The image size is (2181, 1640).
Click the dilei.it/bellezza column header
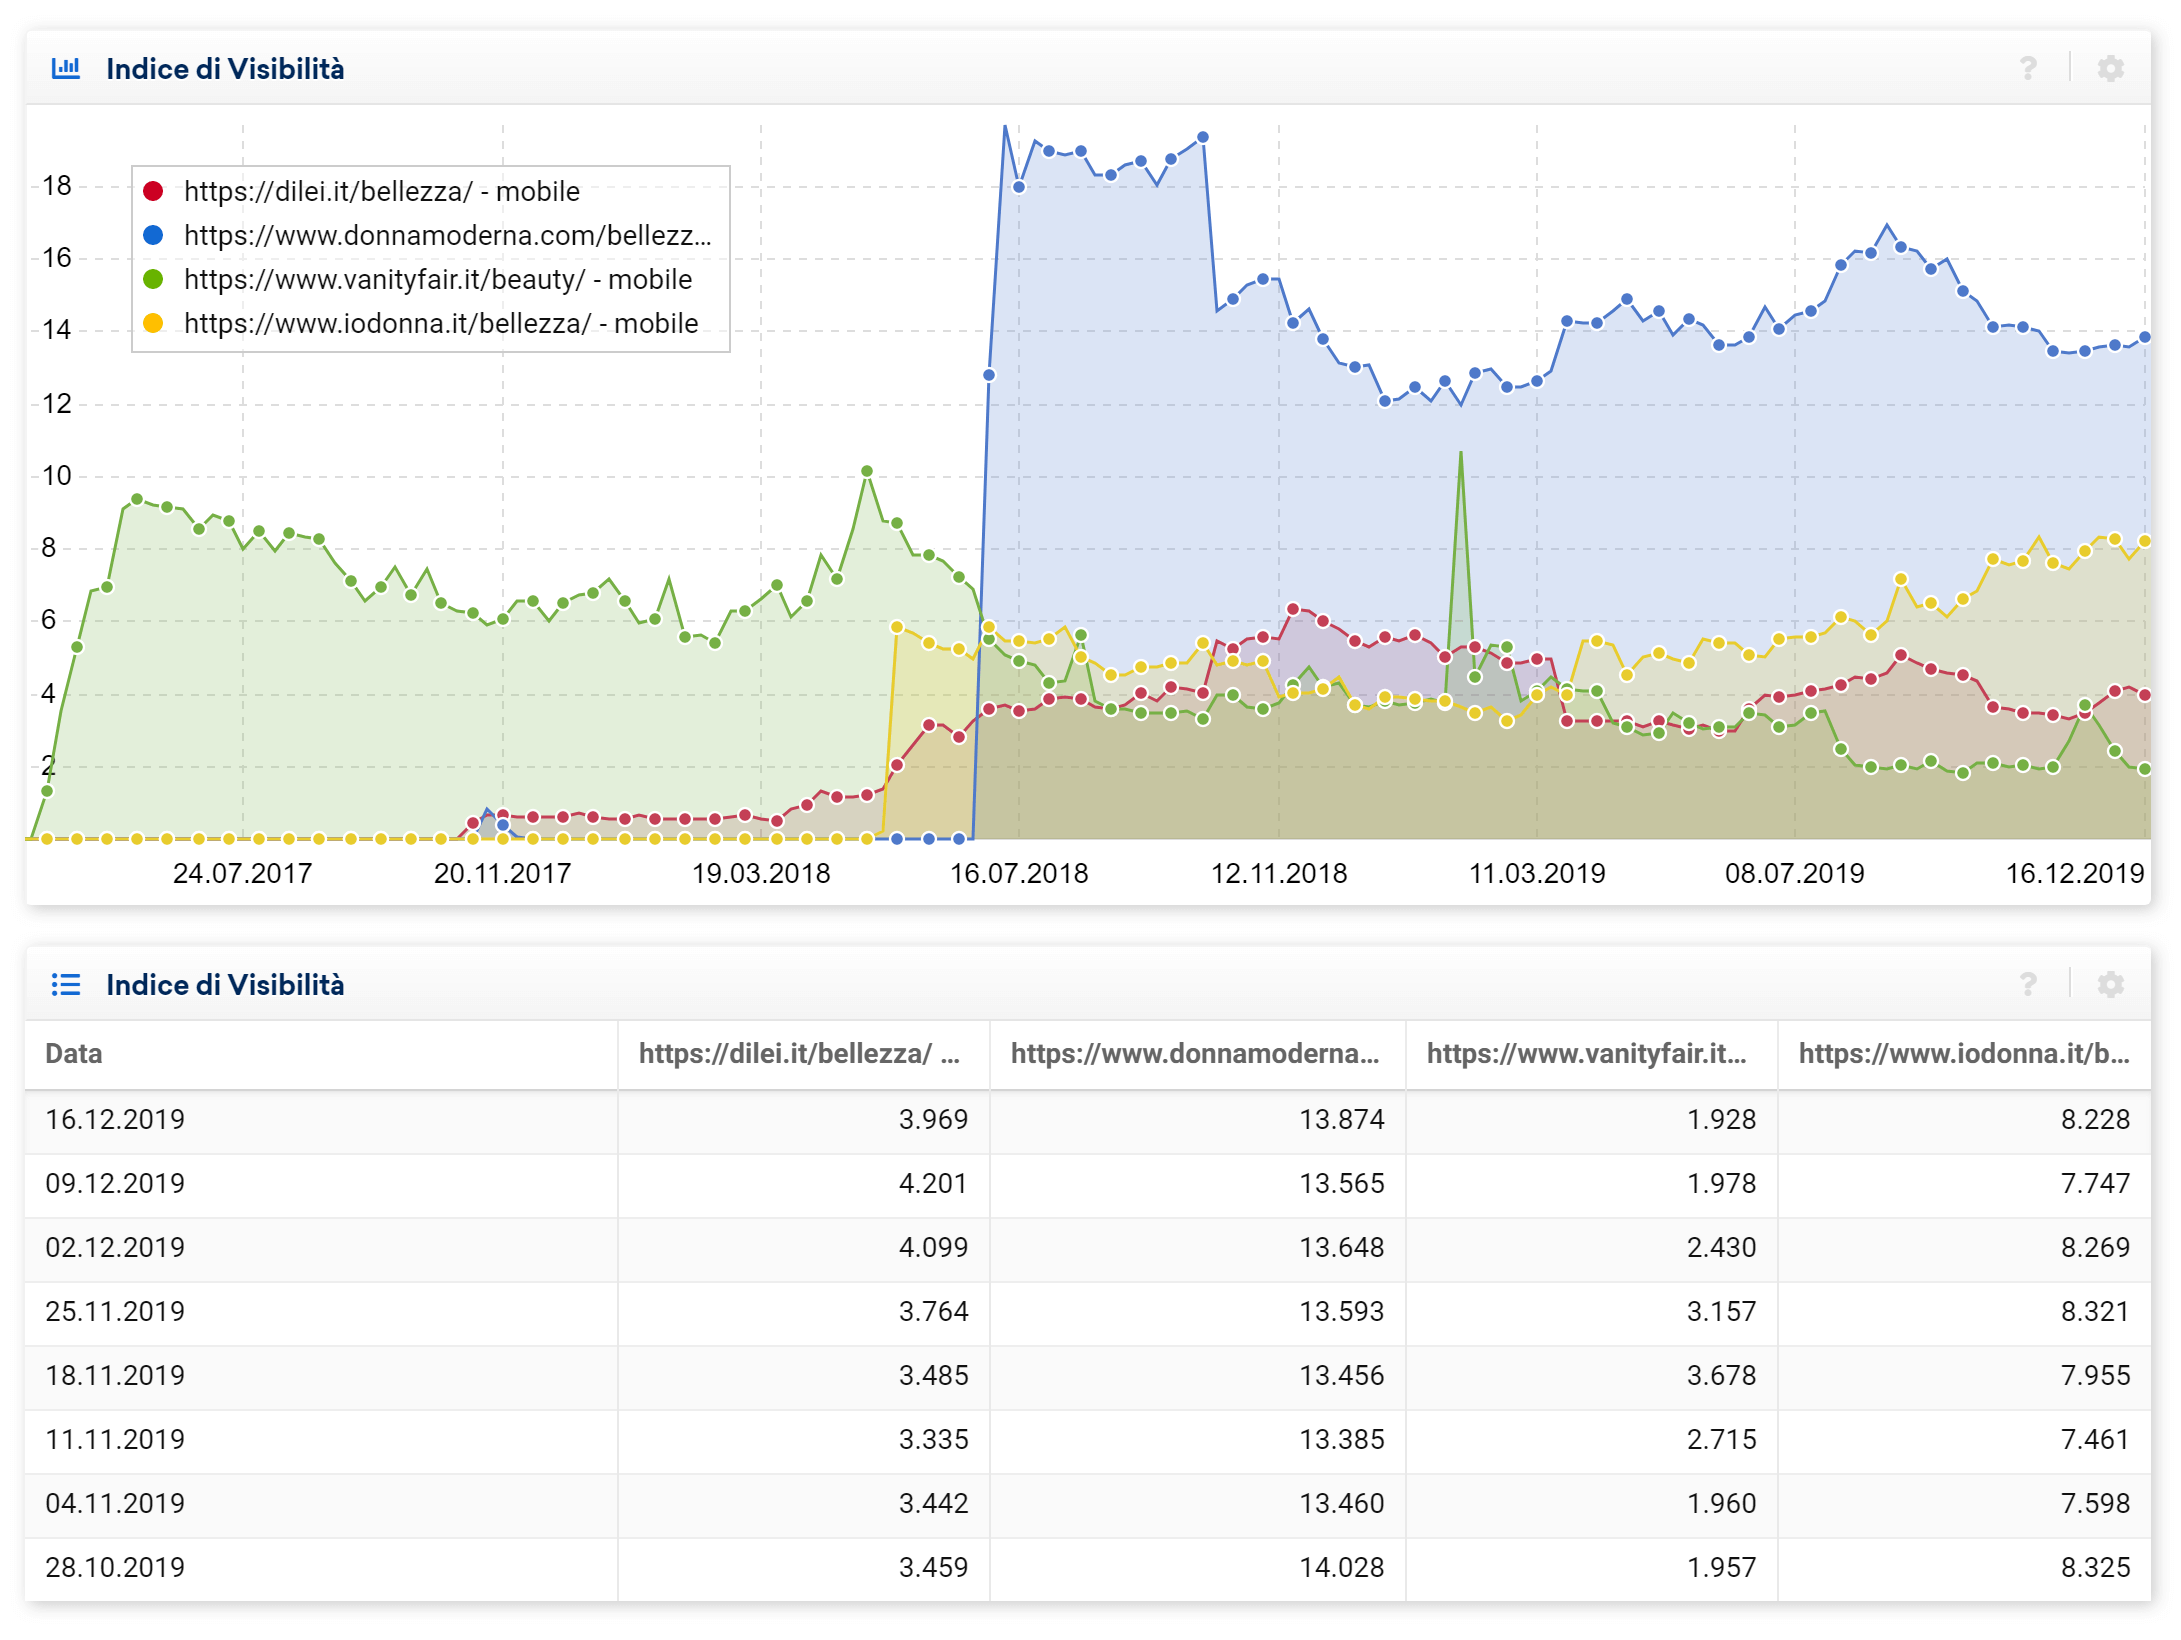coord(798,1054)
